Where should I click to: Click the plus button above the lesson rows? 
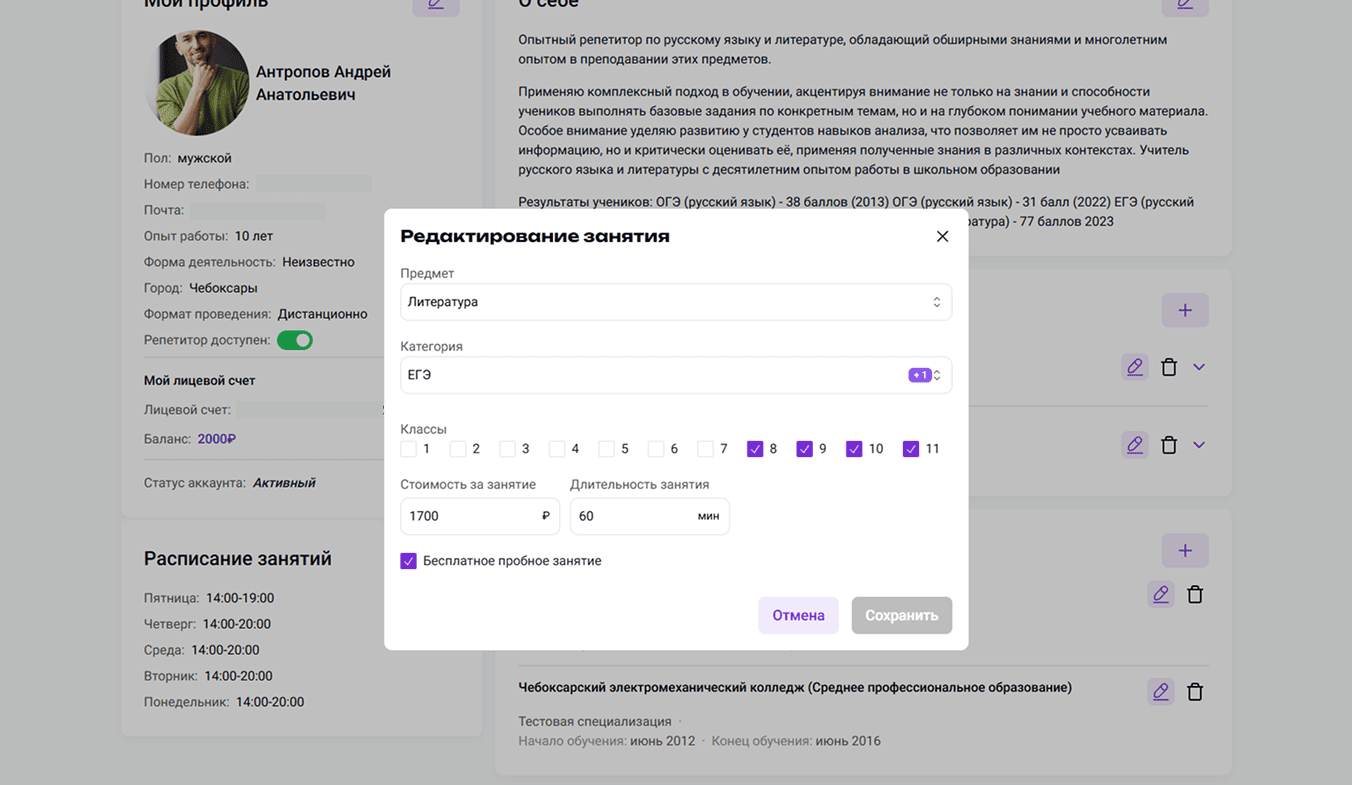tap(1184, 310)
